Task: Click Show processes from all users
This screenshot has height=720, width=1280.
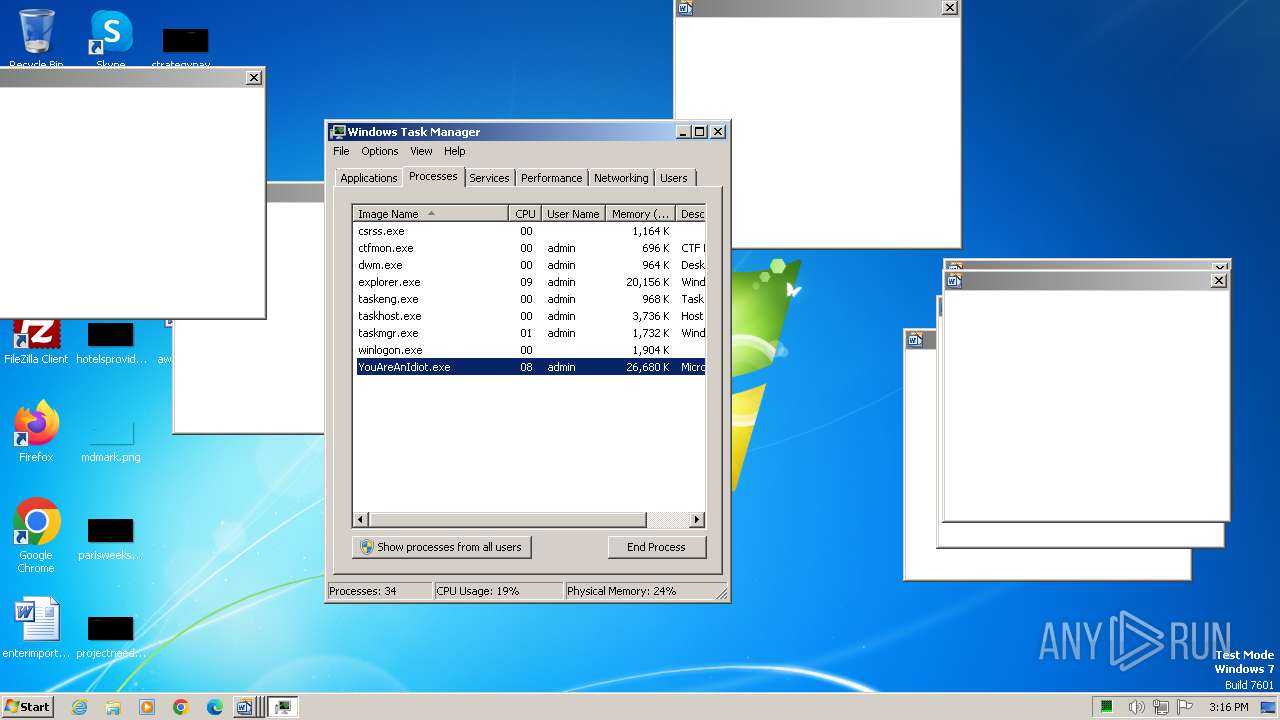Action: coord(442,547)
